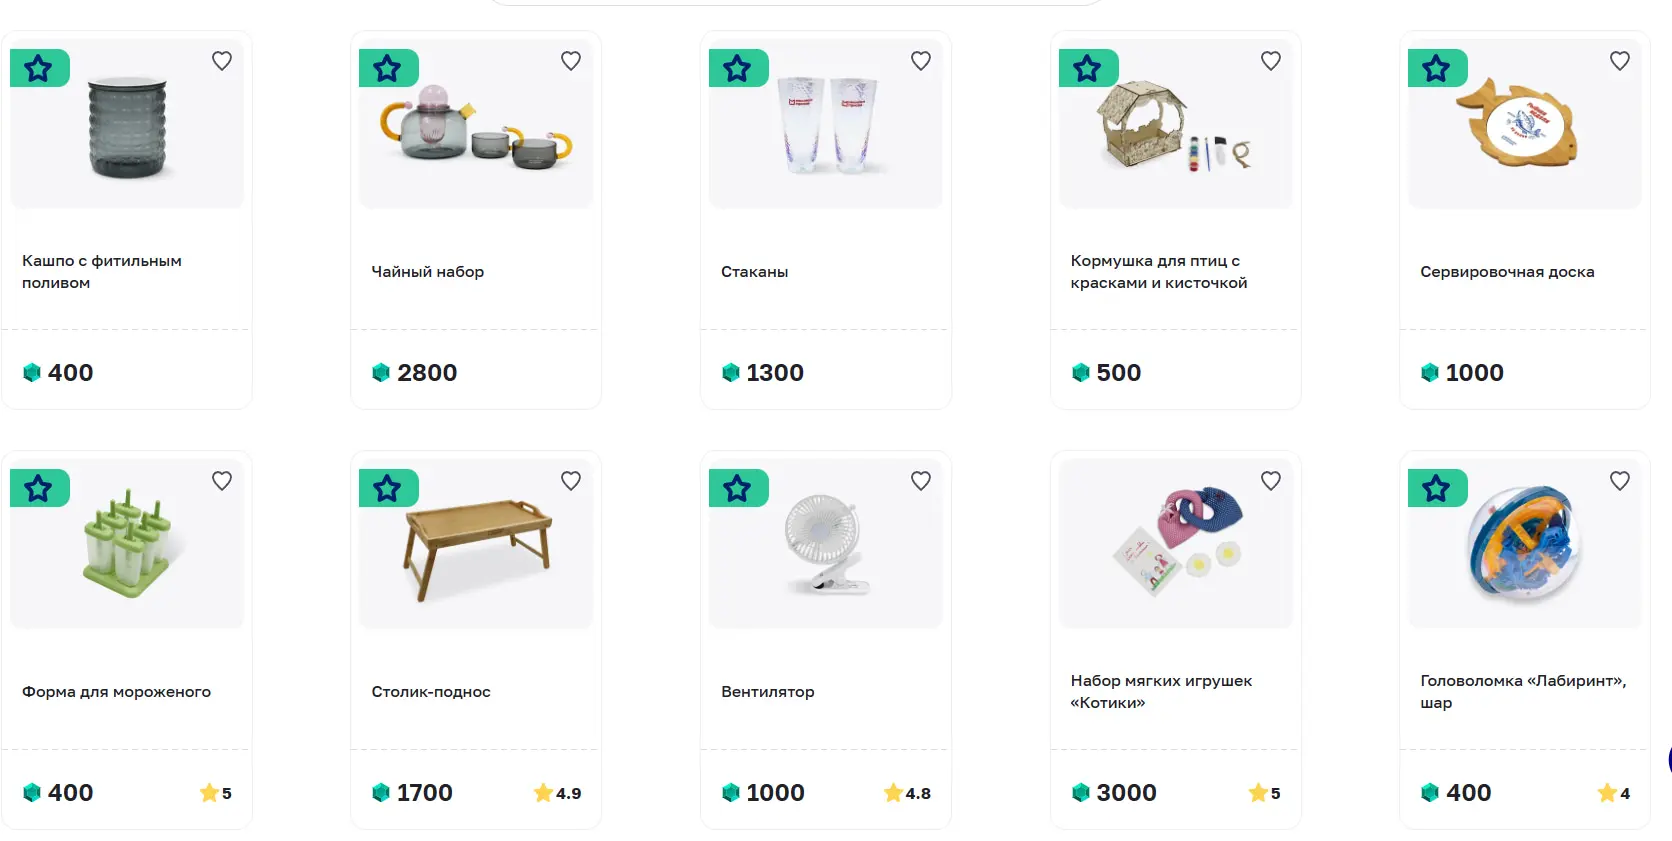Click the 4.9 rating star on Столик-поднос

543,793
